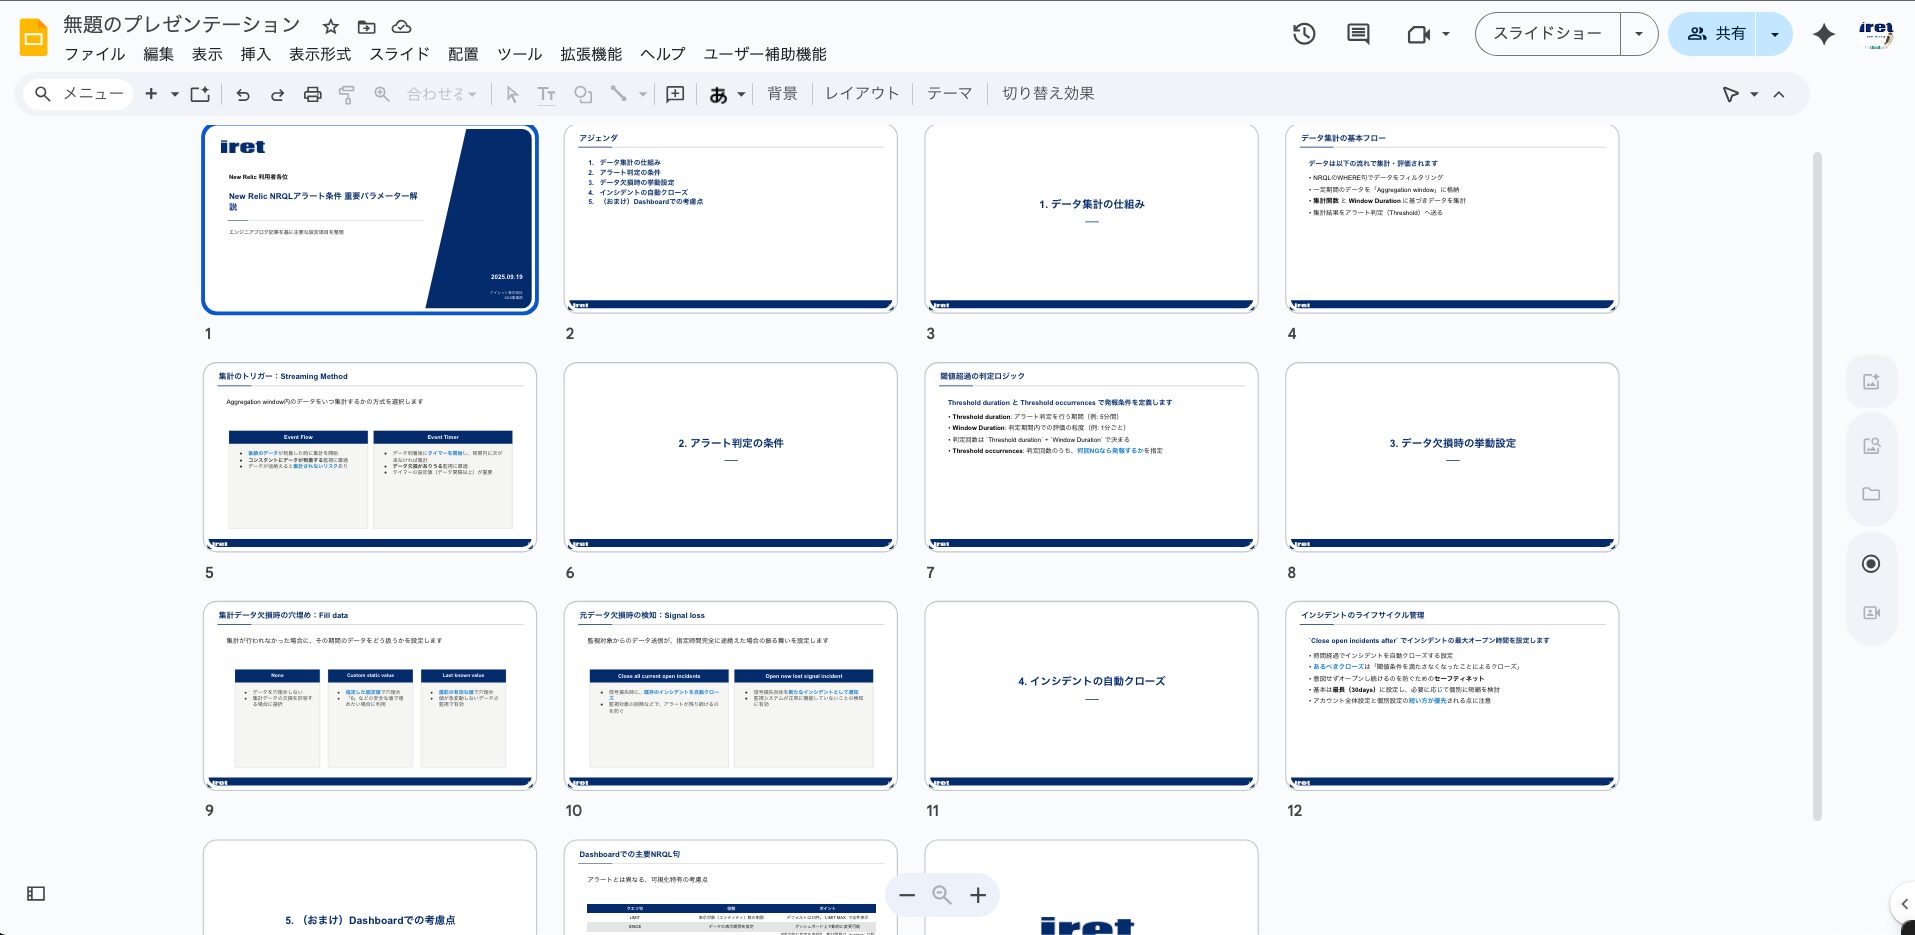Screen dimensions: 1915x935
Task: Open the 背景 background button
Action: pyautogui.click(x=782, y=93)
